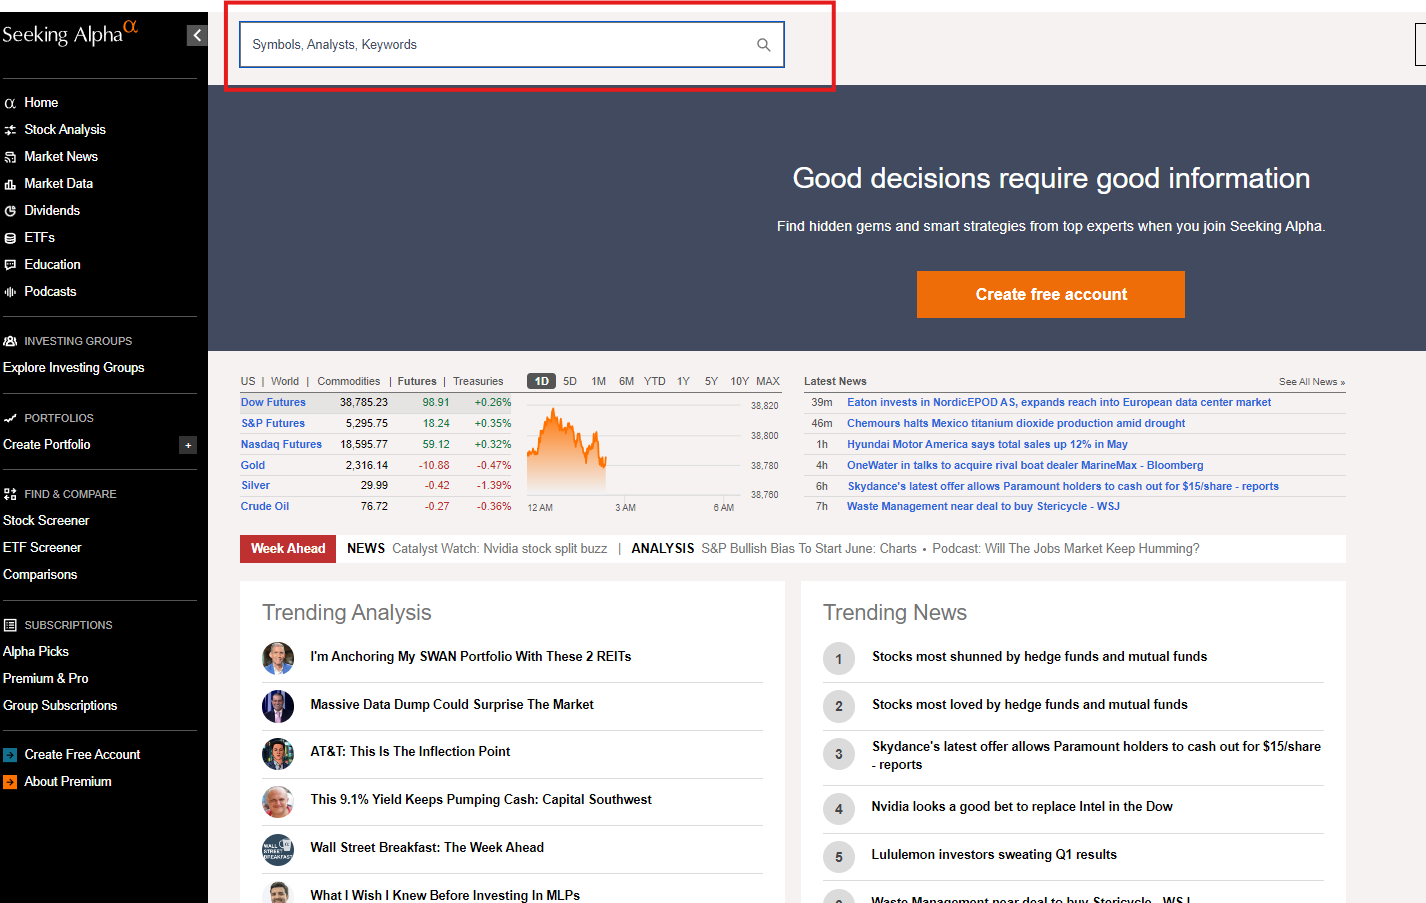1426x903 pixels.
Task: Open the ETF Screener
Action: 42,547
